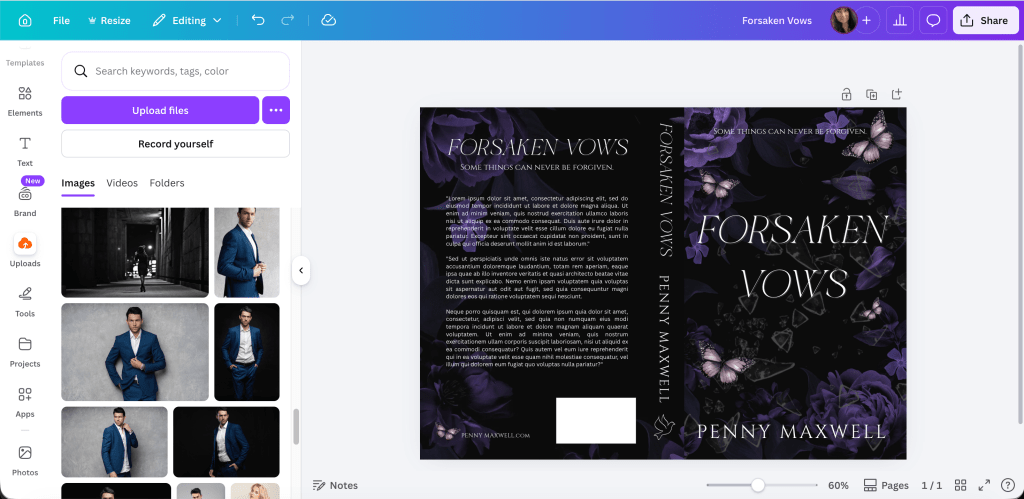Open the help question mark icon

1008,485
